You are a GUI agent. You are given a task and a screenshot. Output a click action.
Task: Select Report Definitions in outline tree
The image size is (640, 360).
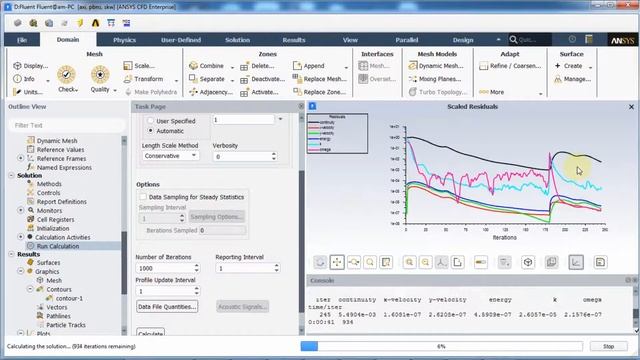click(62, 202)
